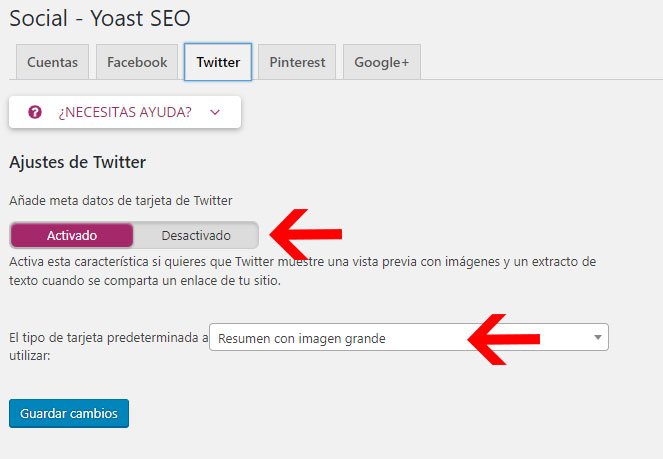
Task: Switch to the Google+ tab
Action: (x=382, y=62)
